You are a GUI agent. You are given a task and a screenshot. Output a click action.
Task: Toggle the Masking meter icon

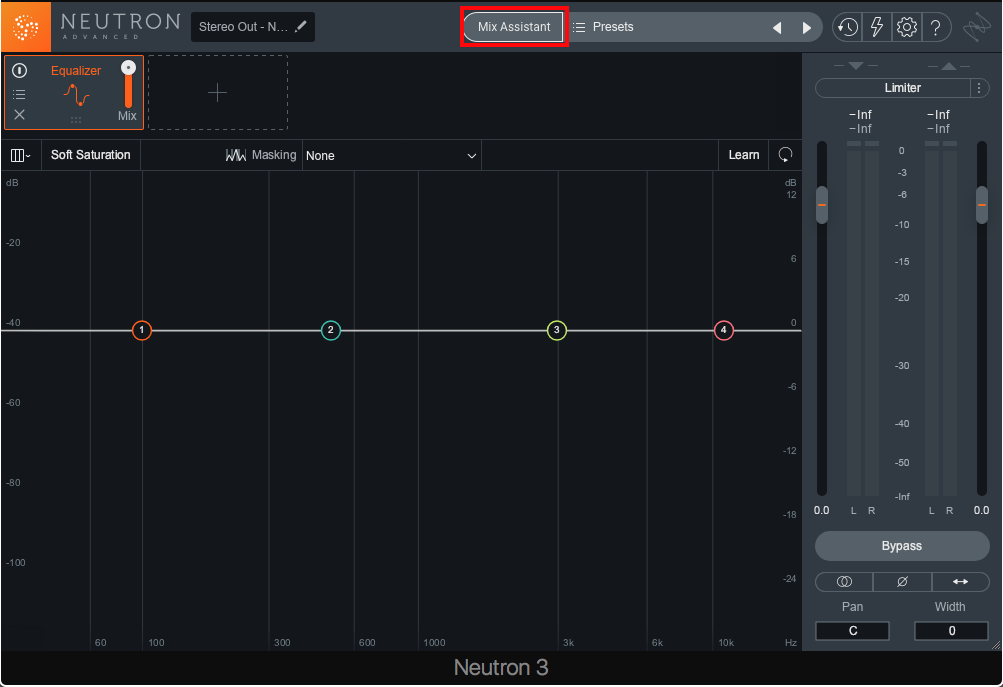coord(235,155)
